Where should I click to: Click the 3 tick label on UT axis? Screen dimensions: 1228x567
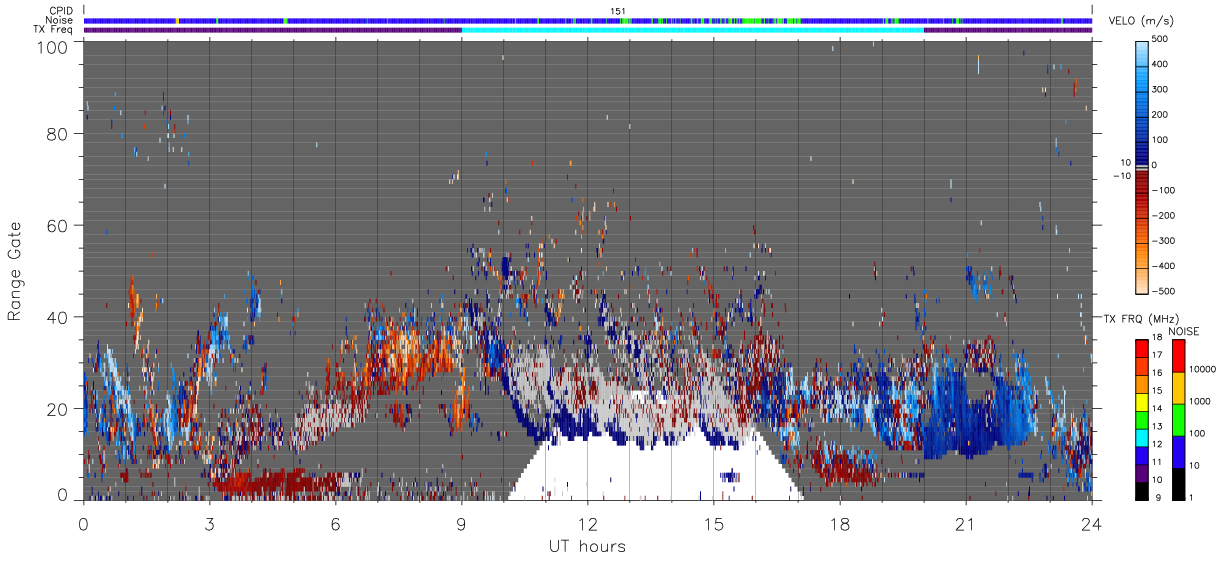[209, 524]
